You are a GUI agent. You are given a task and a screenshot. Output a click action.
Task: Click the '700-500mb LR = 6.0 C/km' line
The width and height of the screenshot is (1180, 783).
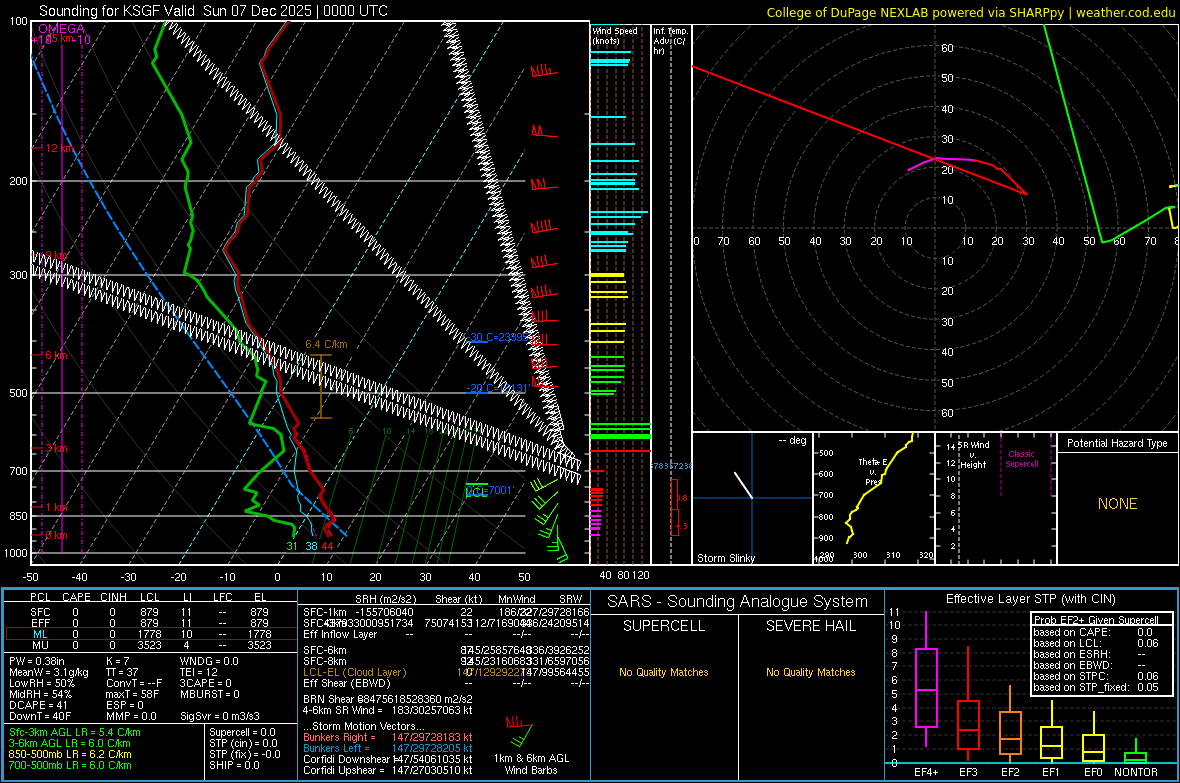tap(70, 765)
